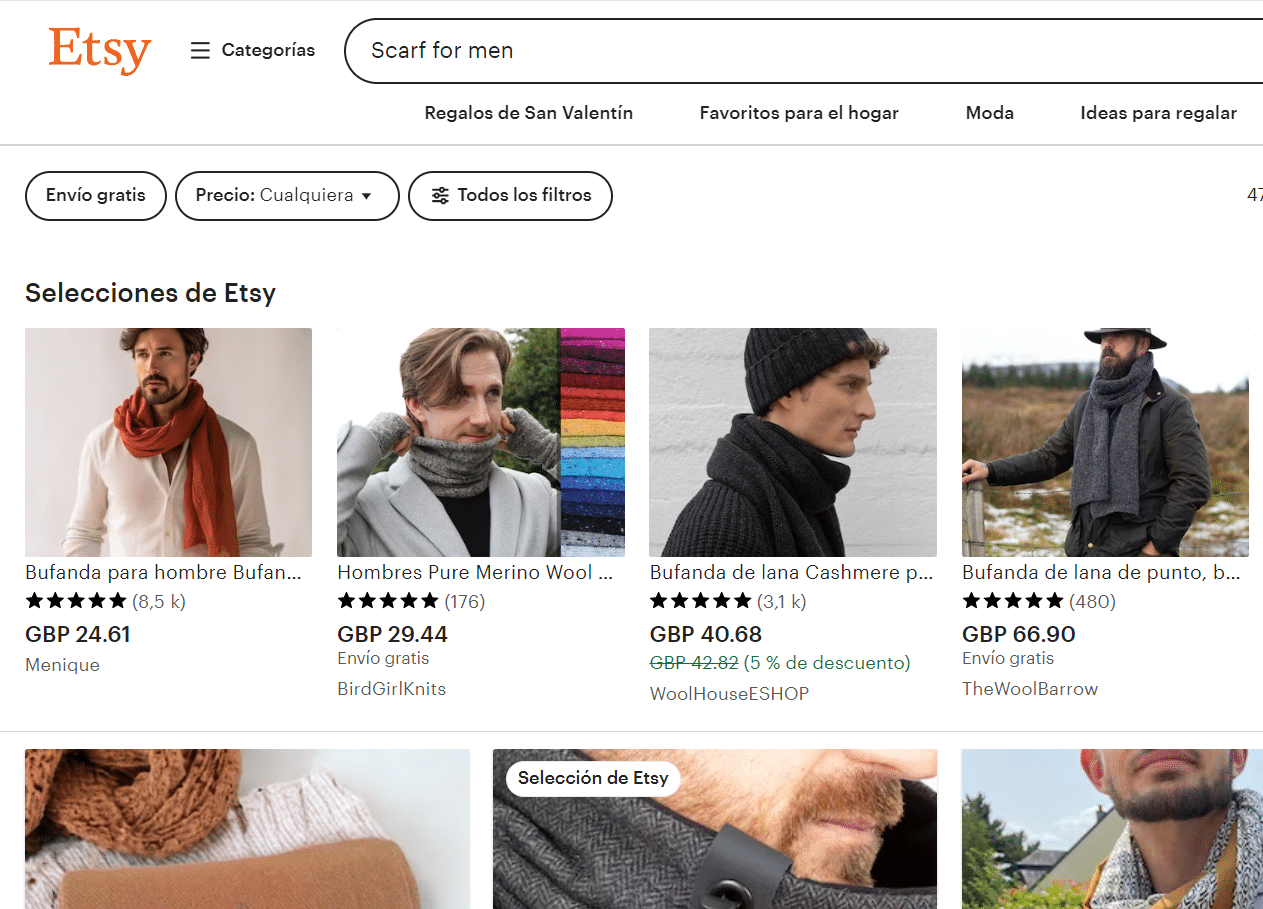
Task: Open Ideas para regalar section
Action: click(x=1158, y=113)
